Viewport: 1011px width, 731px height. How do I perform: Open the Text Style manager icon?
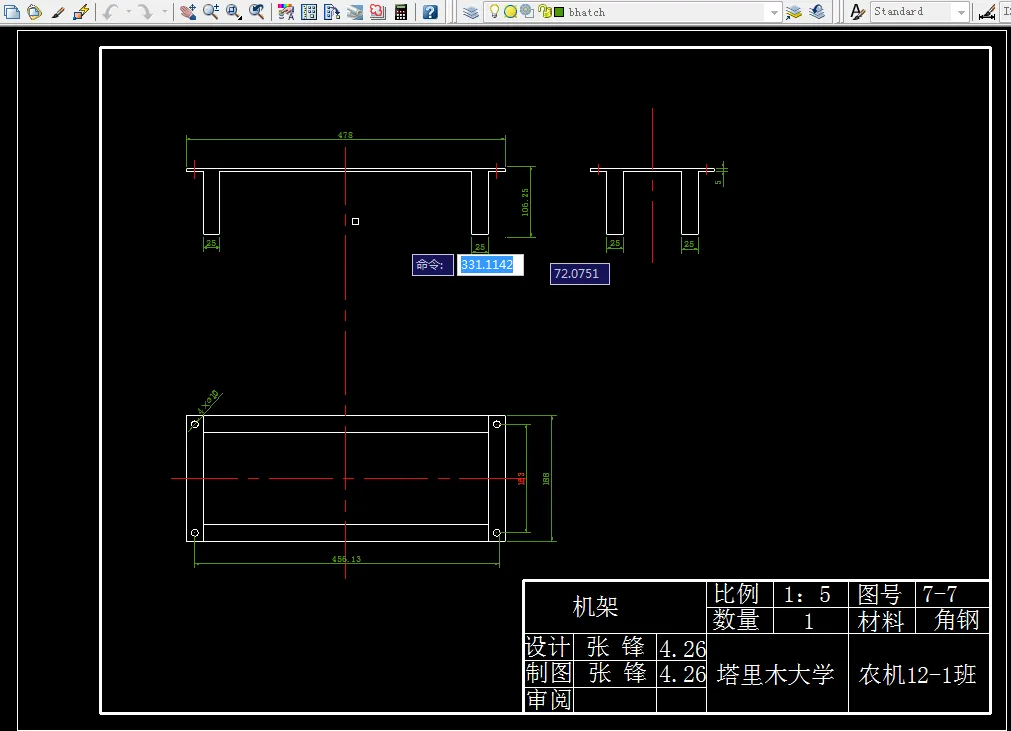tap(857, 12)
